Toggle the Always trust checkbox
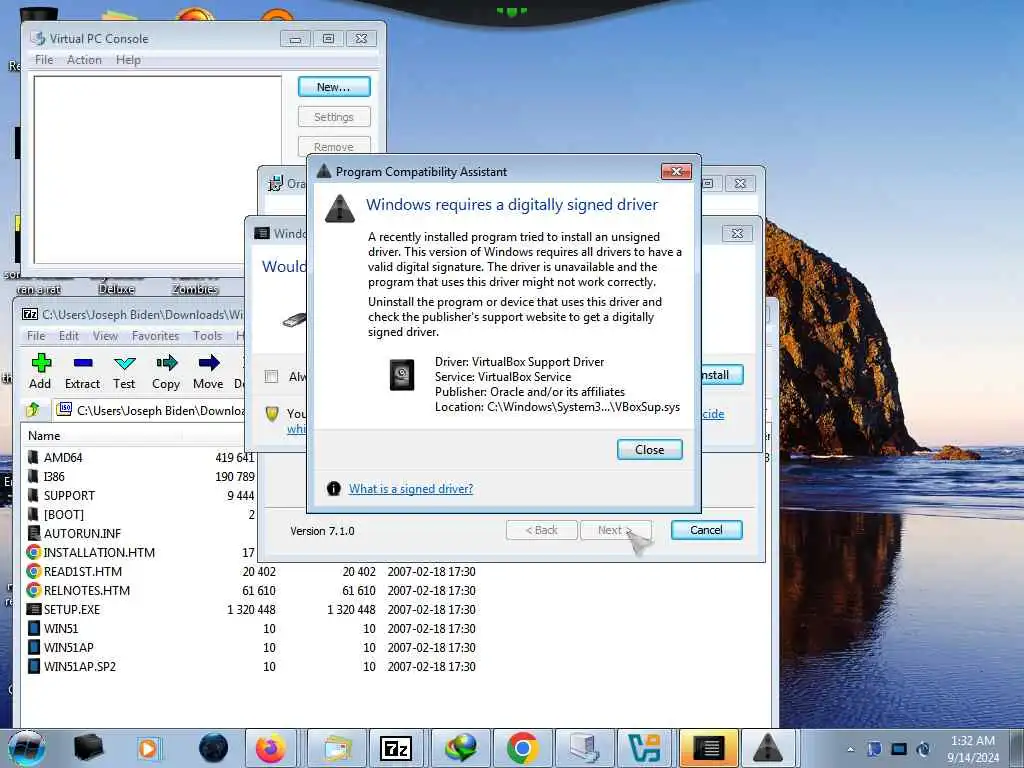 [x=271, y=376]
